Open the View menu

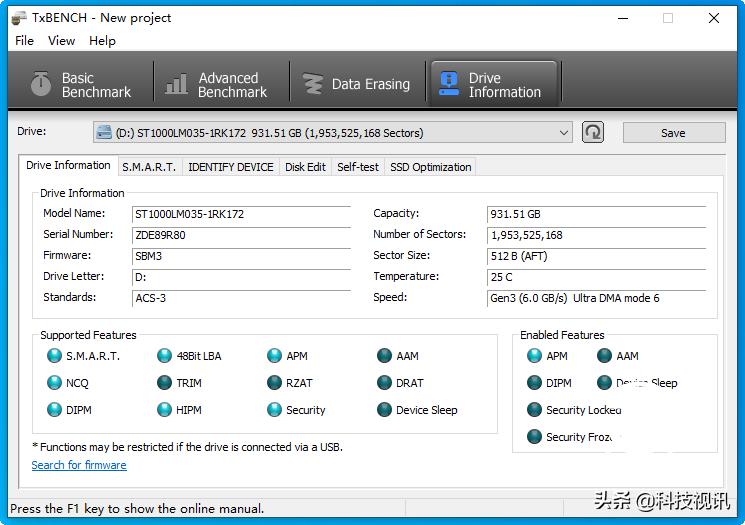point(62,41)
